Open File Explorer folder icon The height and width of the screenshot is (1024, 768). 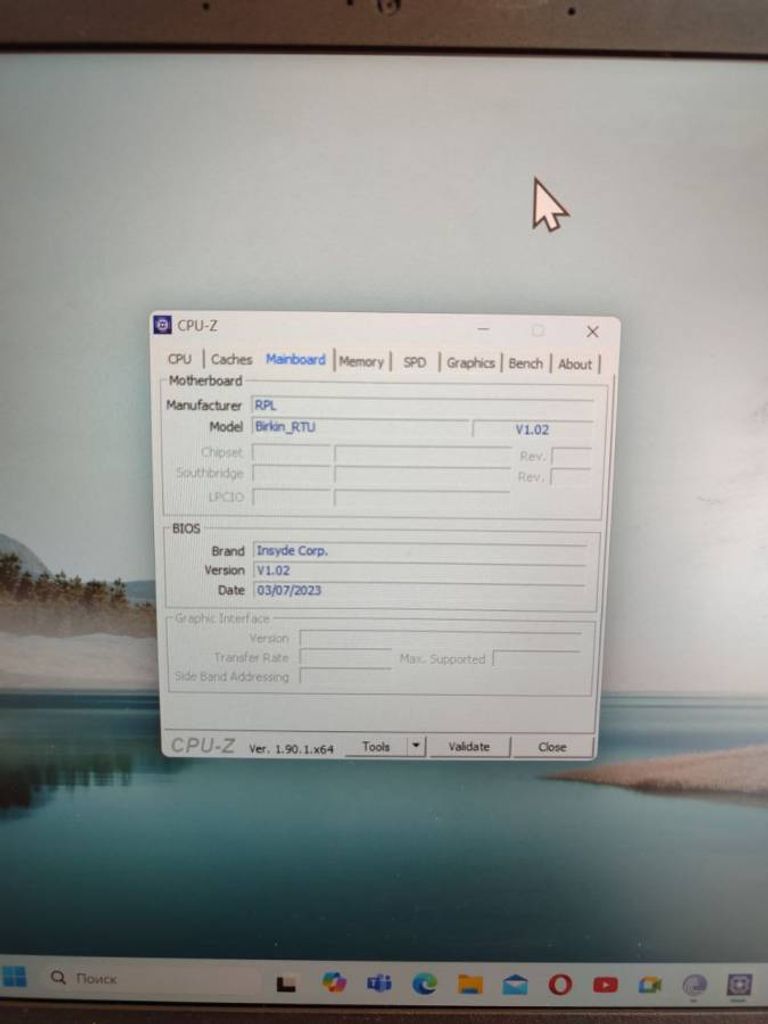click(x=470, y=984)
